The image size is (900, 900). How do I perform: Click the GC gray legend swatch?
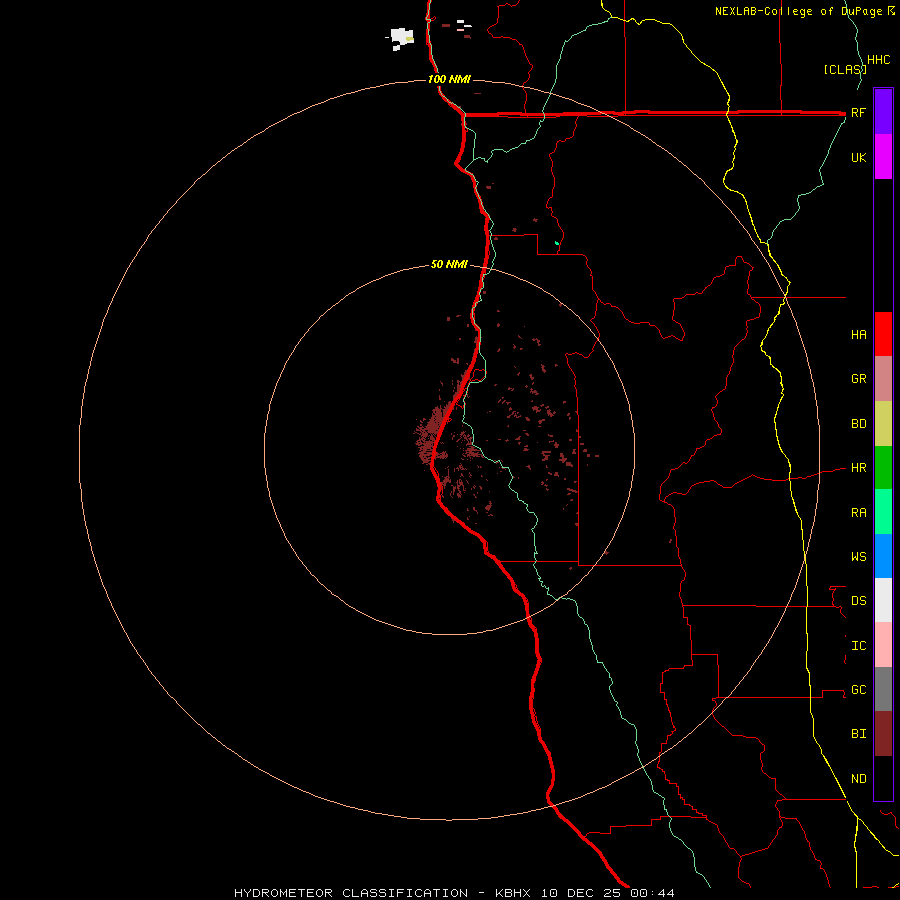(883, 689)
